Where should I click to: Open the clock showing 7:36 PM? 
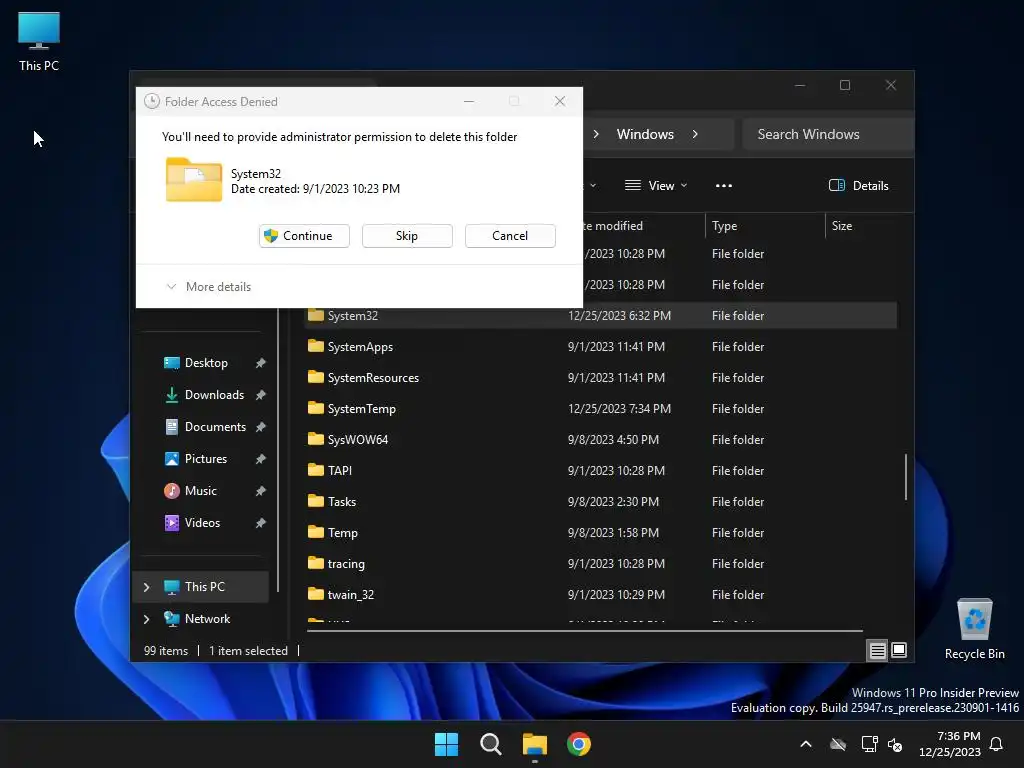(x=950, y=744)
